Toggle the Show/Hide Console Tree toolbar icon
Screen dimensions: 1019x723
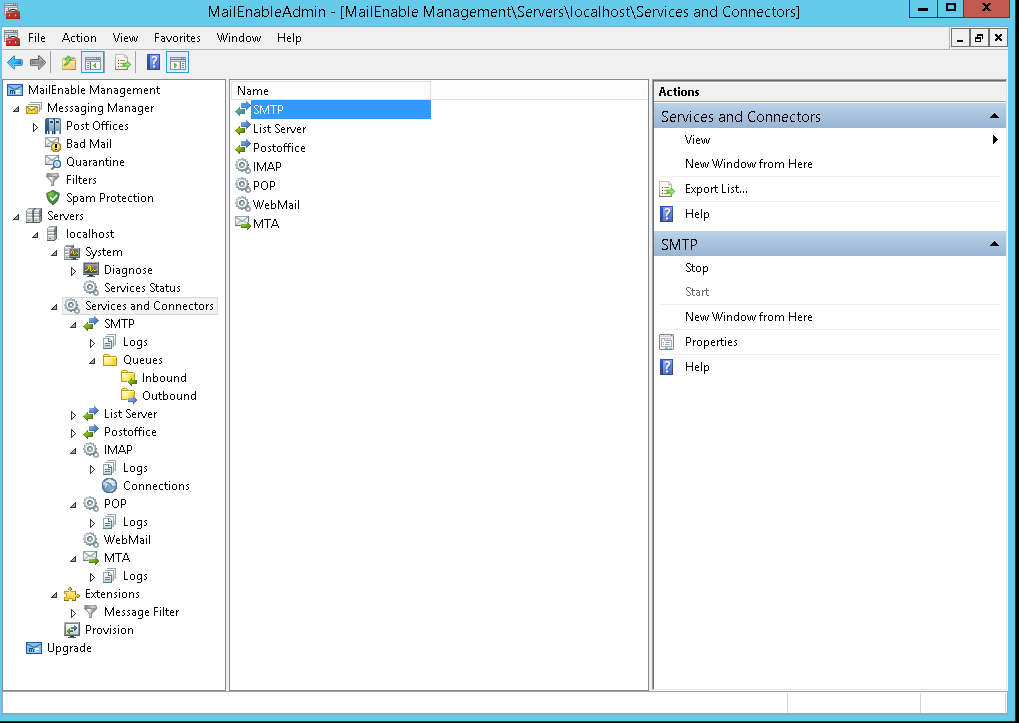tap(93, 63)
